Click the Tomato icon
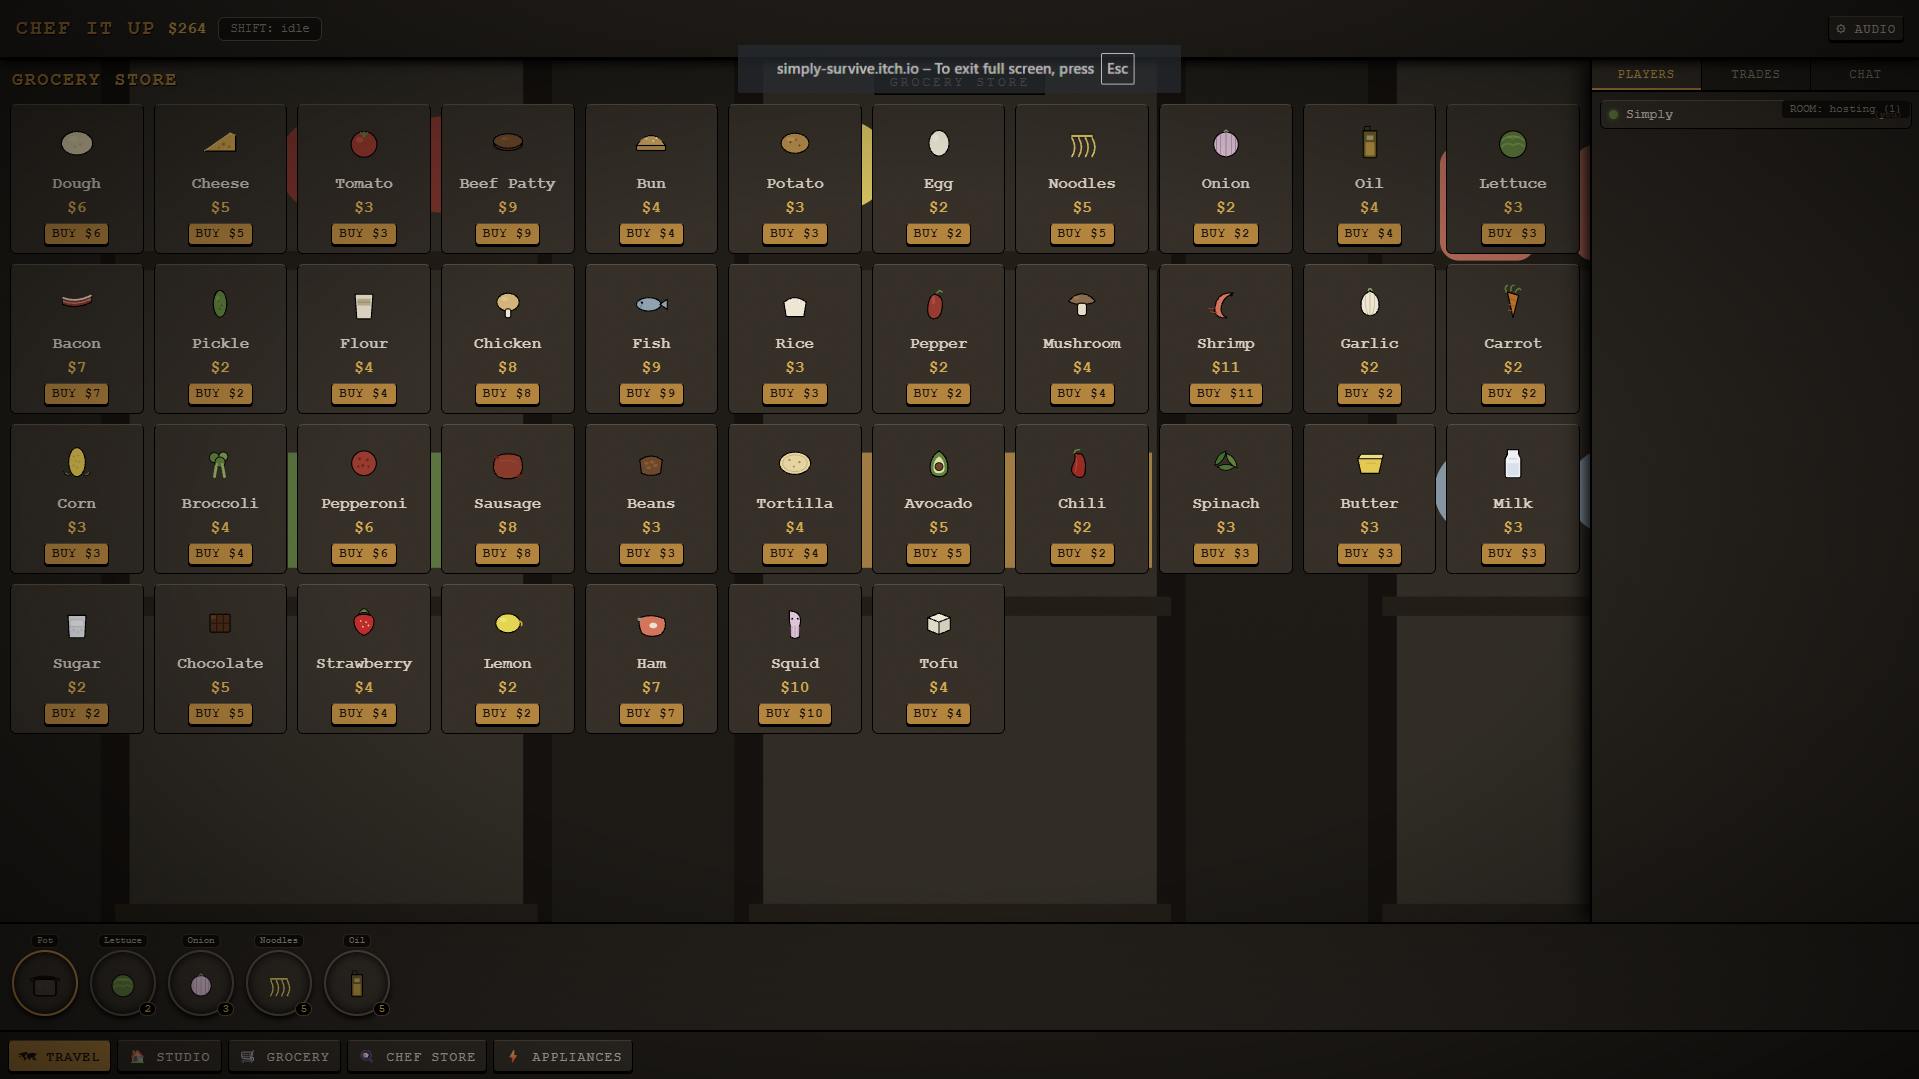Image resolution: width=1919 pixels, height=1079 pixels. coord(364,143)
